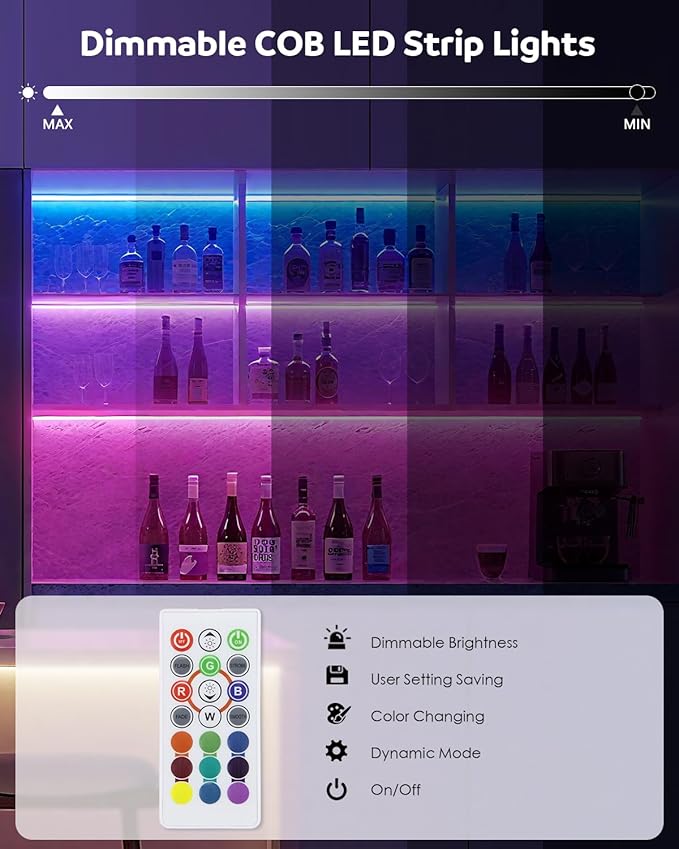The image size is (679, 849).
Task: Click the brightness slider handle near MIN
Action: coord(637,92)
